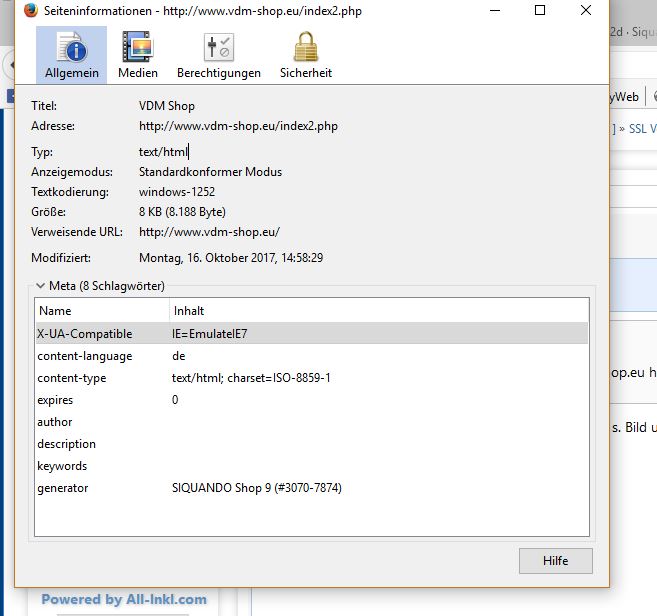
Task: Click into the Adresse URL field
Action: 238,127
